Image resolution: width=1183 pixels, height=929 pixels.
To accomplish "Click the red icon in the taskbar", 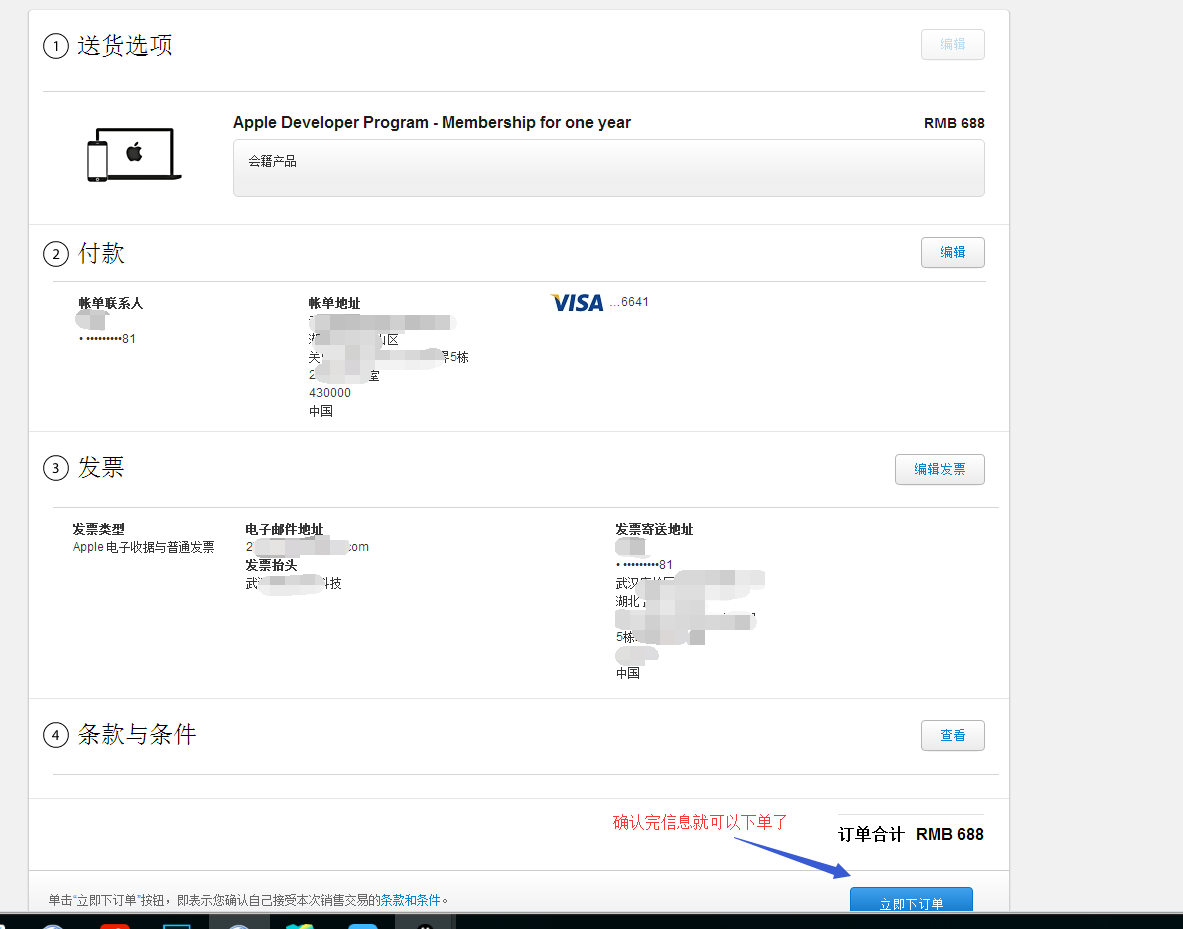I will coord(115,925).
